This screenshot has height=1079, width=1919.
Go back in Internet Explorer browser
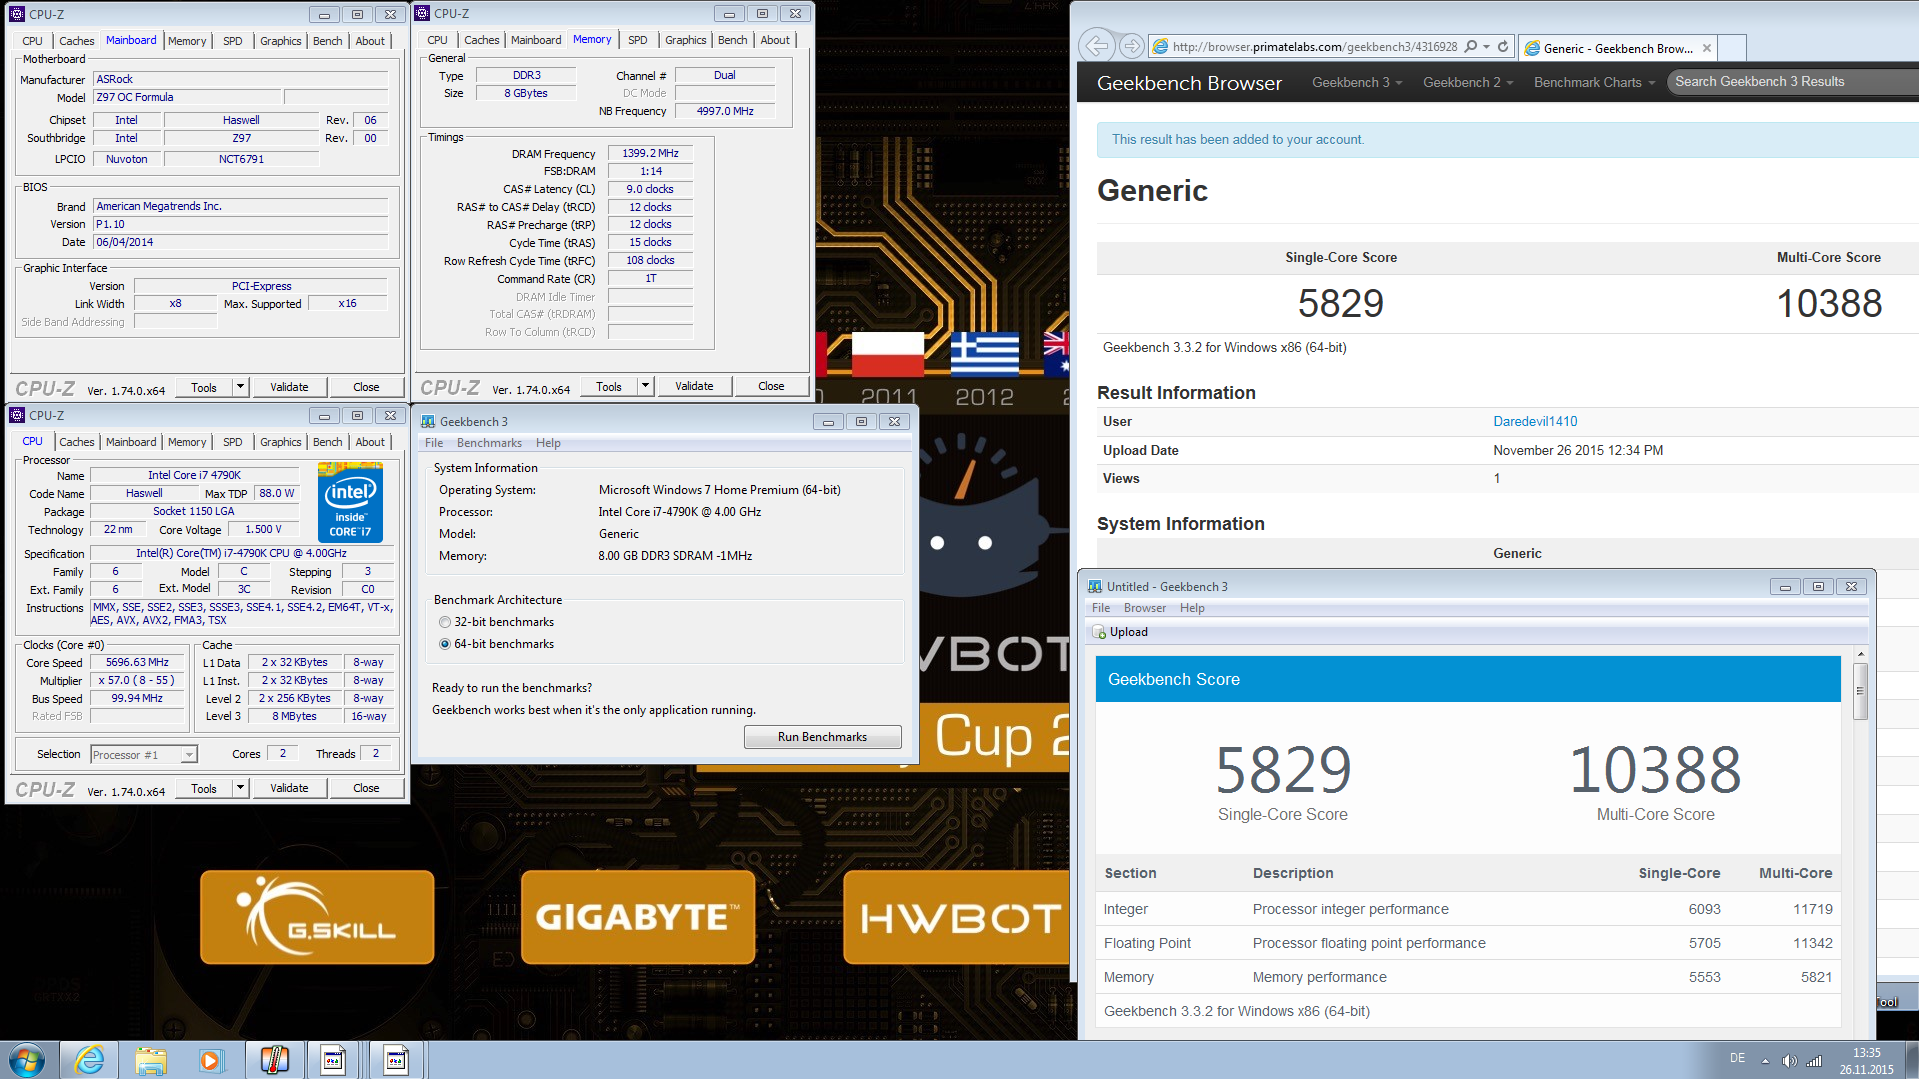(x=1097, y=46)
